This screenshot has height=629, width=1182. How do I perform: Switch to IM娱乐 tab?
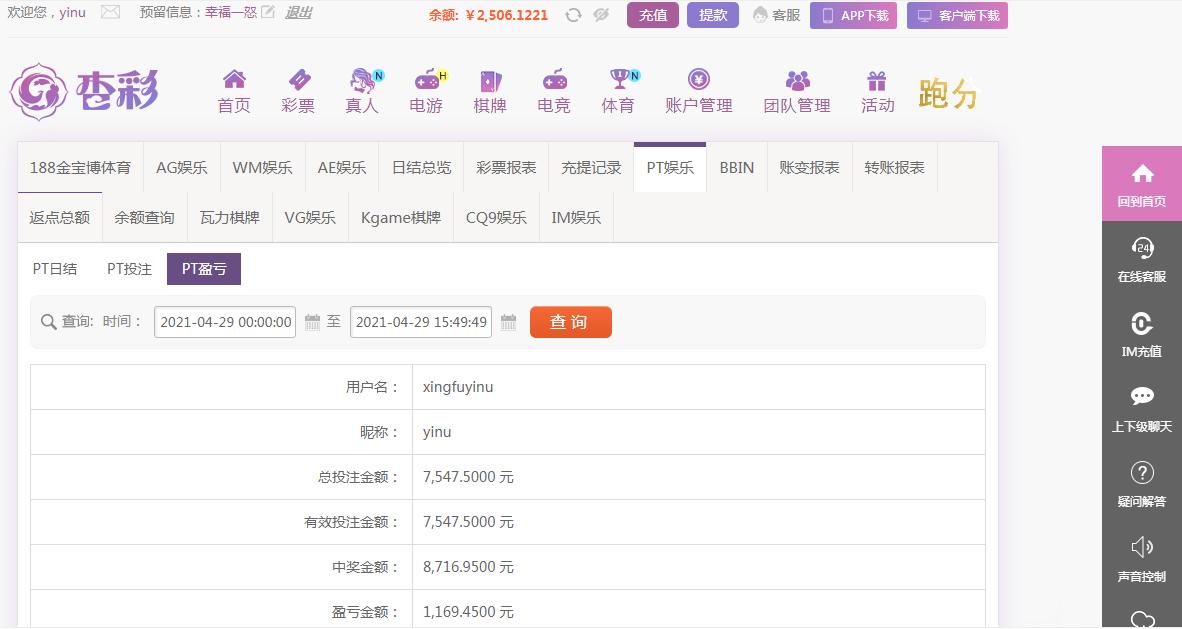tap(577, 217)
